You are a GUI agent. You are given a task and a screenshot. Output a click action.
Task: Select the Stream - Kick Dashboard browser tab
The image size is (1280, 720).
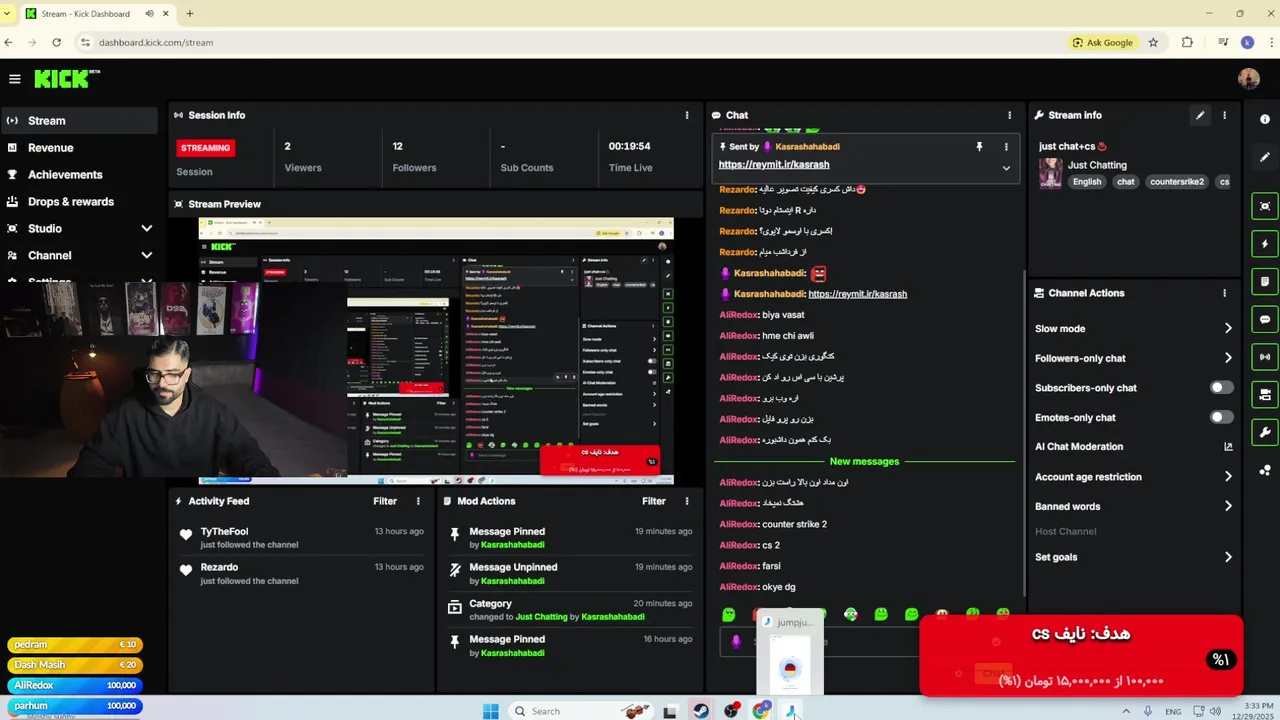[96, 14]
